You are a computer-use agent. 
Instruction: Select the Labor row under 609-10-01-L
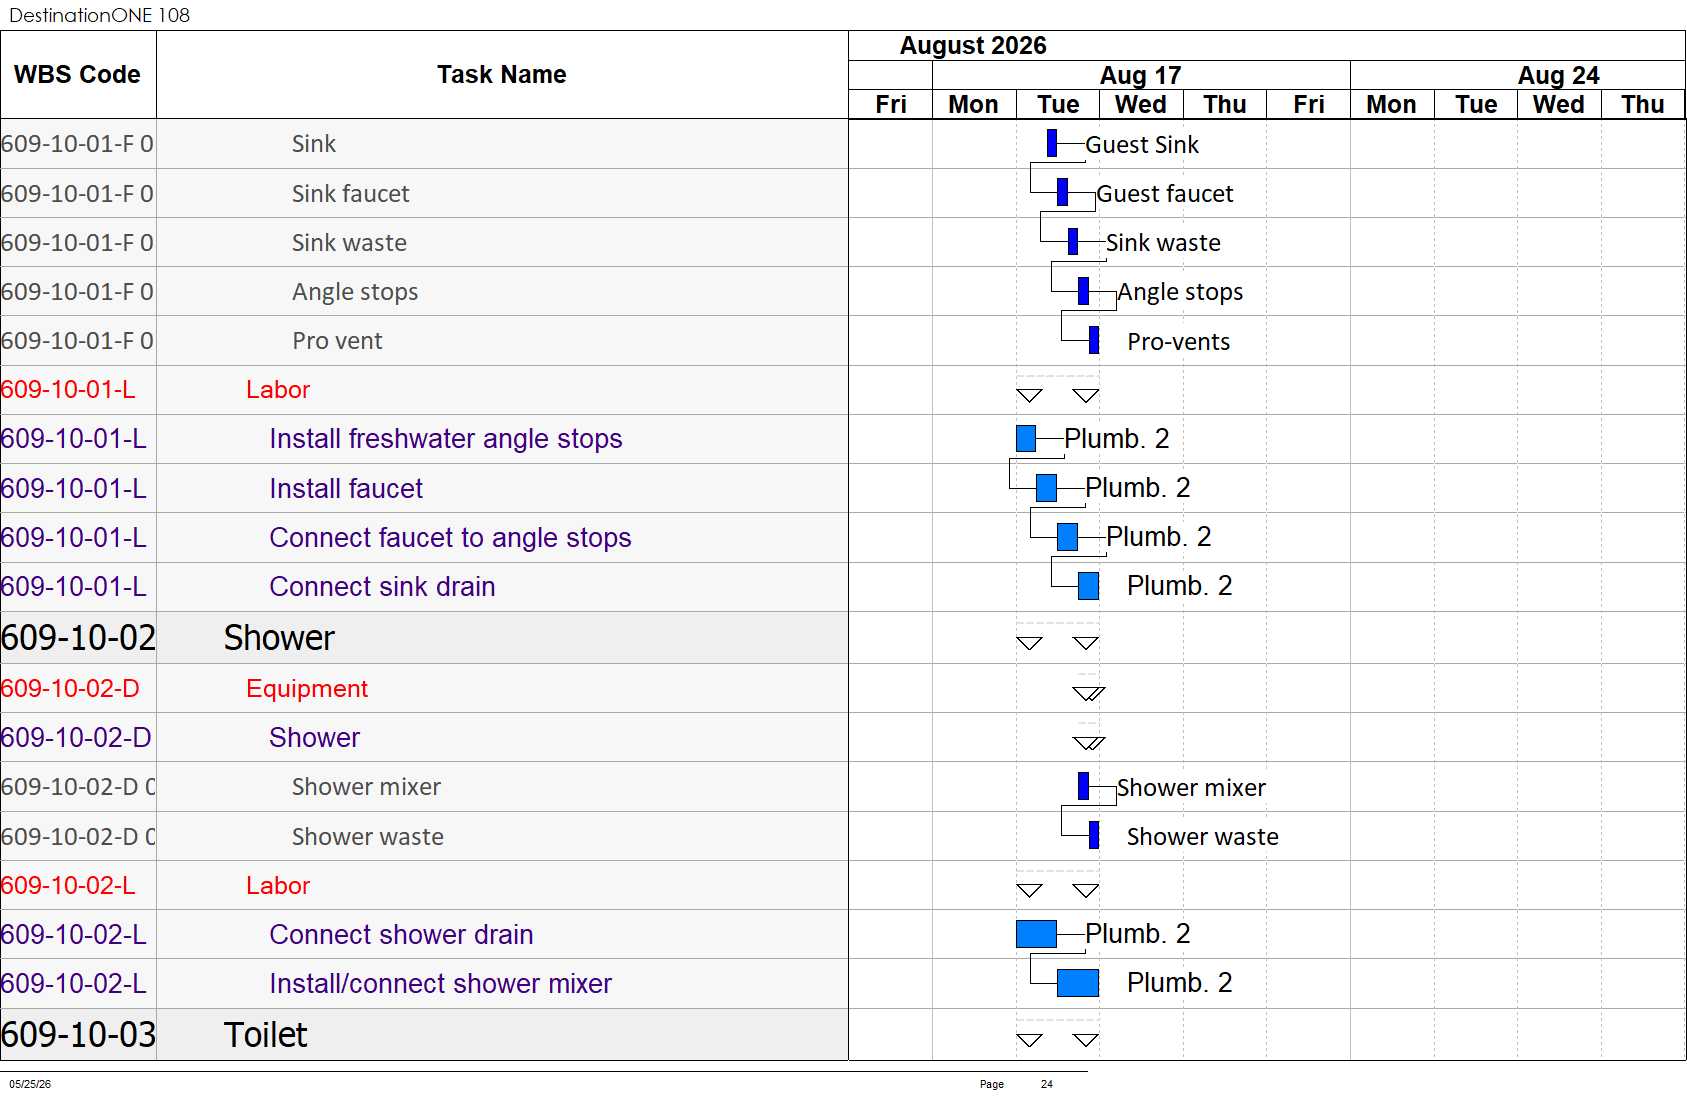424,390
